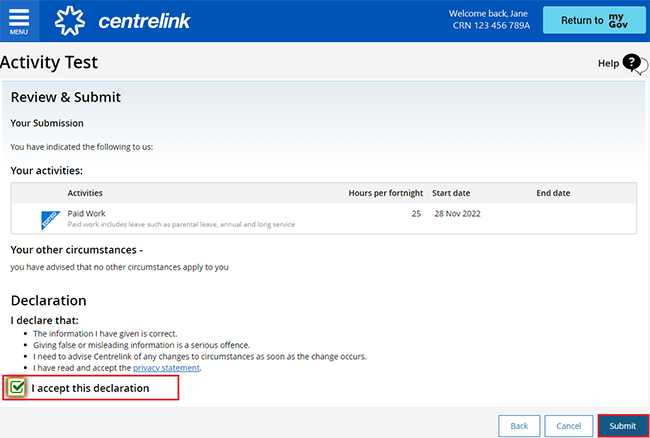This screenshot has height=438, width=650.
Task: Click the End date column header
Action: 553,193
